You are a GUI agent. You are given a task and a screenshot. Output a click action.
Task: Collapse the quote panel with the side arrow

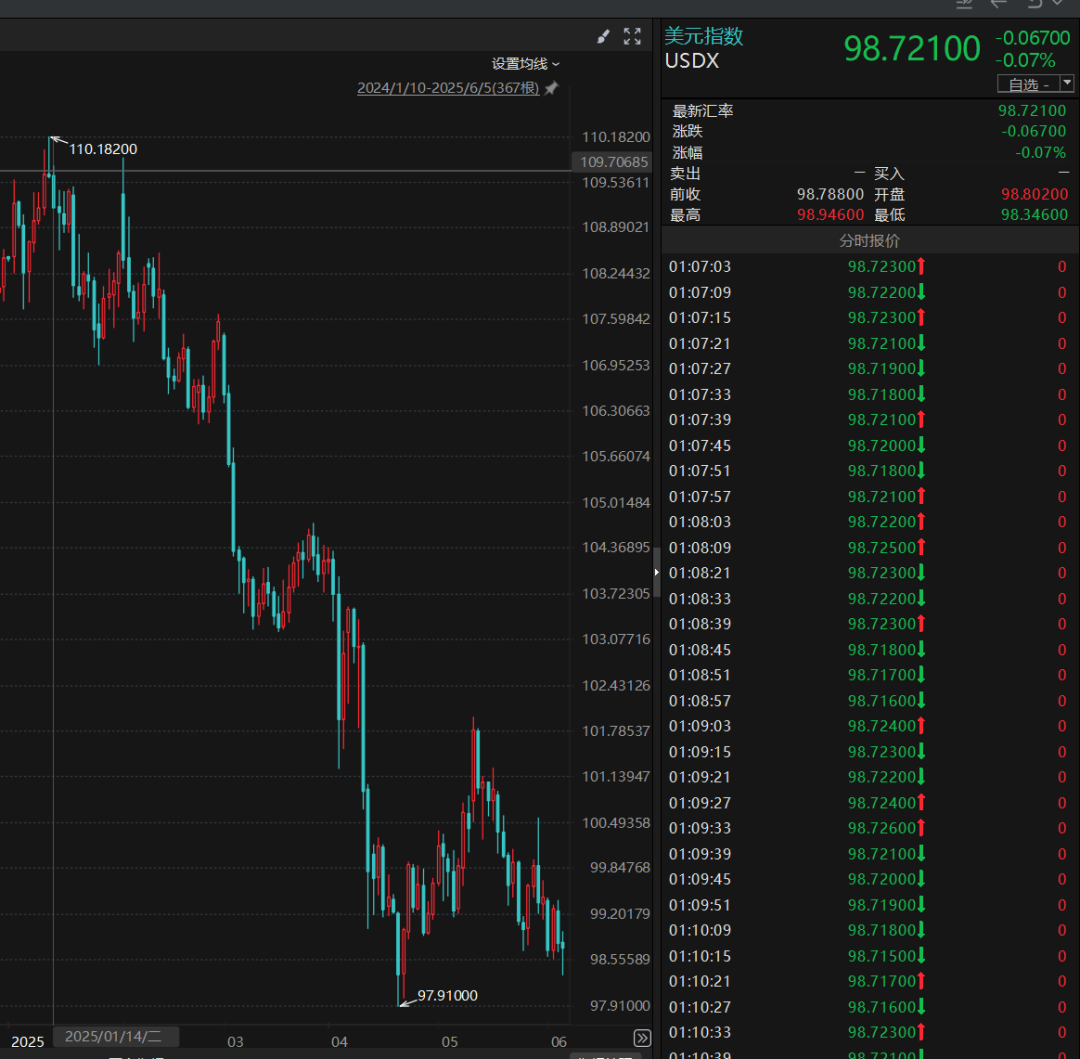656,572
